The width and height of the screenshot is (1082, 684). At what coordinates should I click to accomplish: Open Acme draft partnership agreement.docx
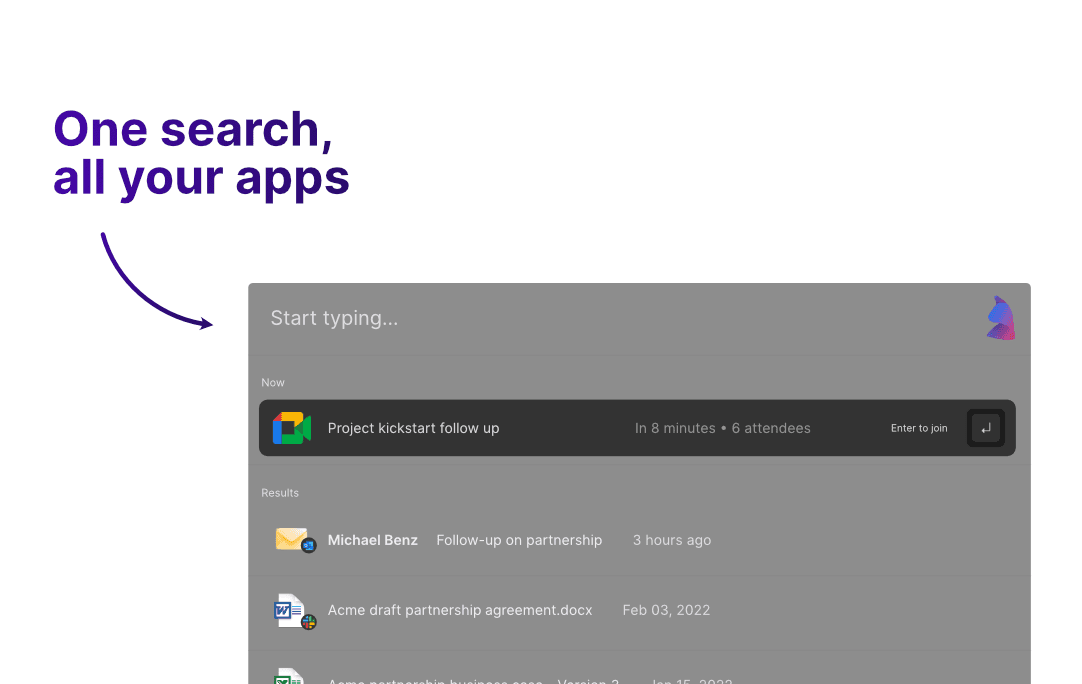coord(460,610)
